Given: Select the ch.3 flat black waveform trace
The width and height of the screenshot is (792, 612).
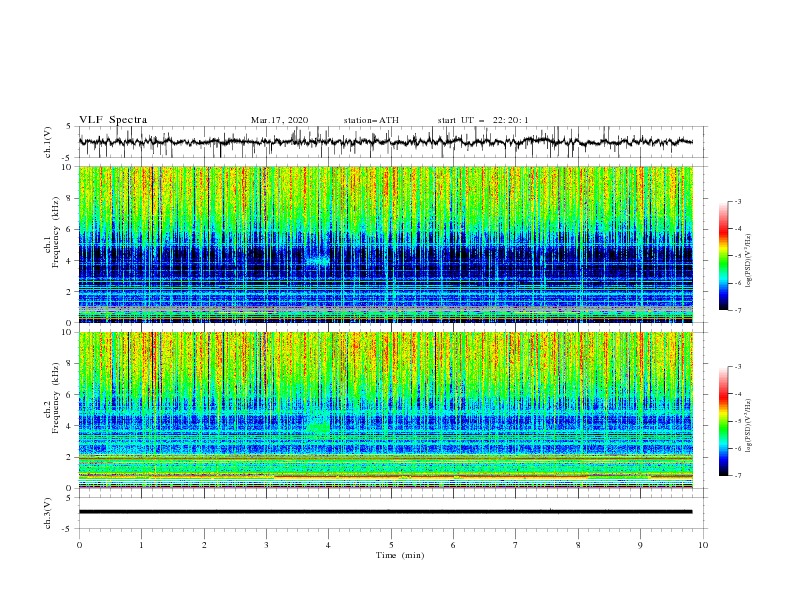Looking at the screenshot, I should click(x=385, y=512).
